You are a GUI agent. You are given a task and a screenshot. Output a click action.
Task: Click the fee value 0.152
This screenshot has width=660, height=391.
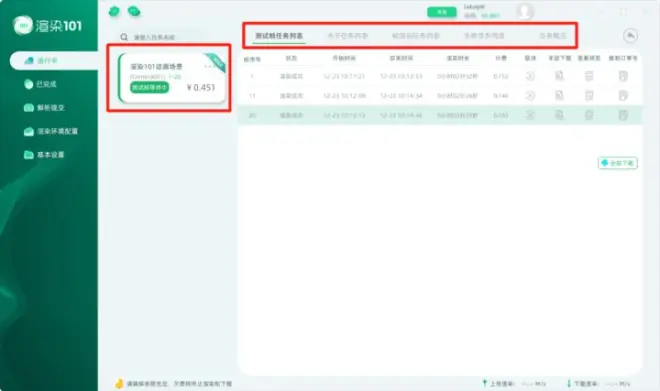(500, 76)
